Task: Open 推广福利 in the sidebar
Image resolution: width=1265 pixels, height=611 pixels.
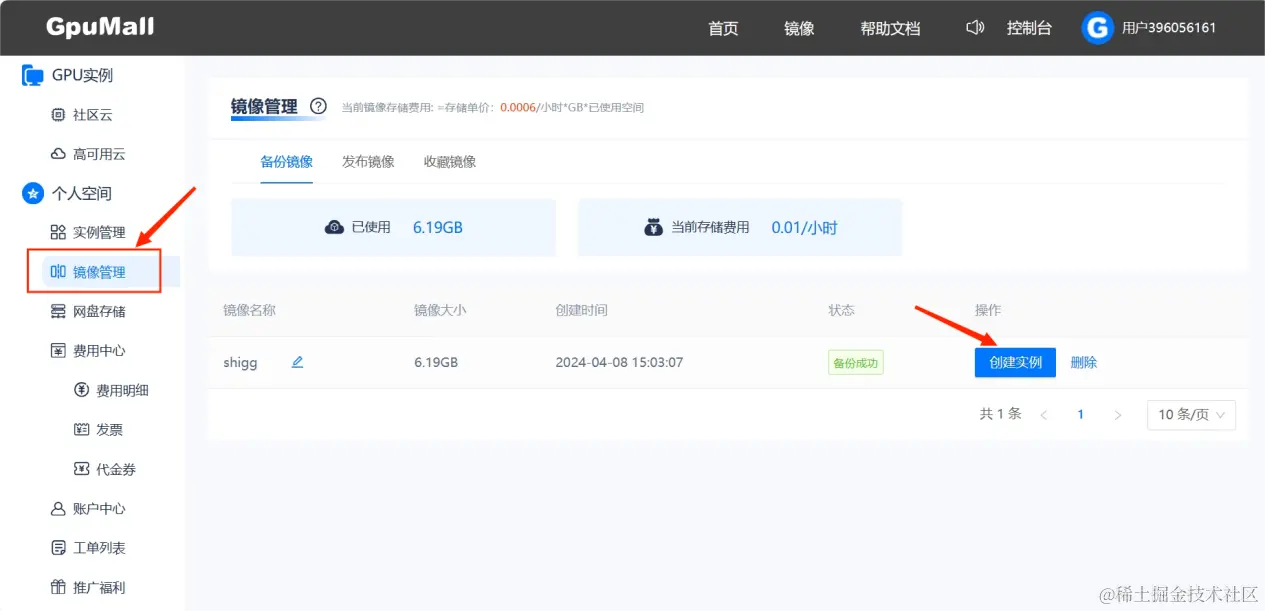Action: coord(99,587)
